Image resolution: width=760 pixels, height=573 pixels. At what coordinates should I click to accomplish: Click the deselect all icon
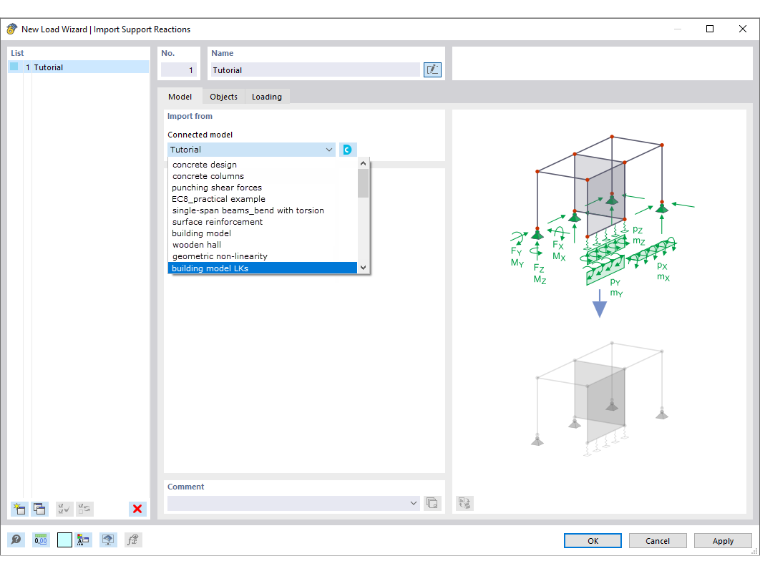click(x=84, y=509)
